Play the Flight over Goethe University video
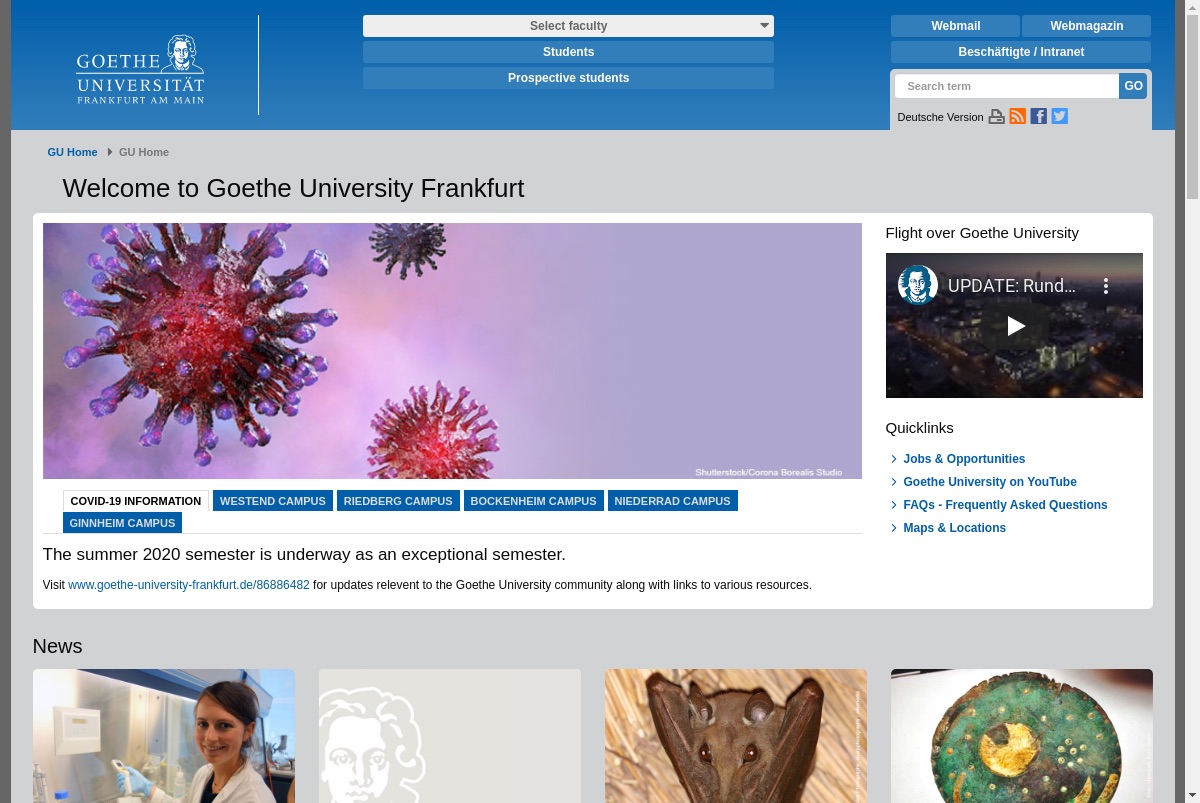 click(1015, 326)
